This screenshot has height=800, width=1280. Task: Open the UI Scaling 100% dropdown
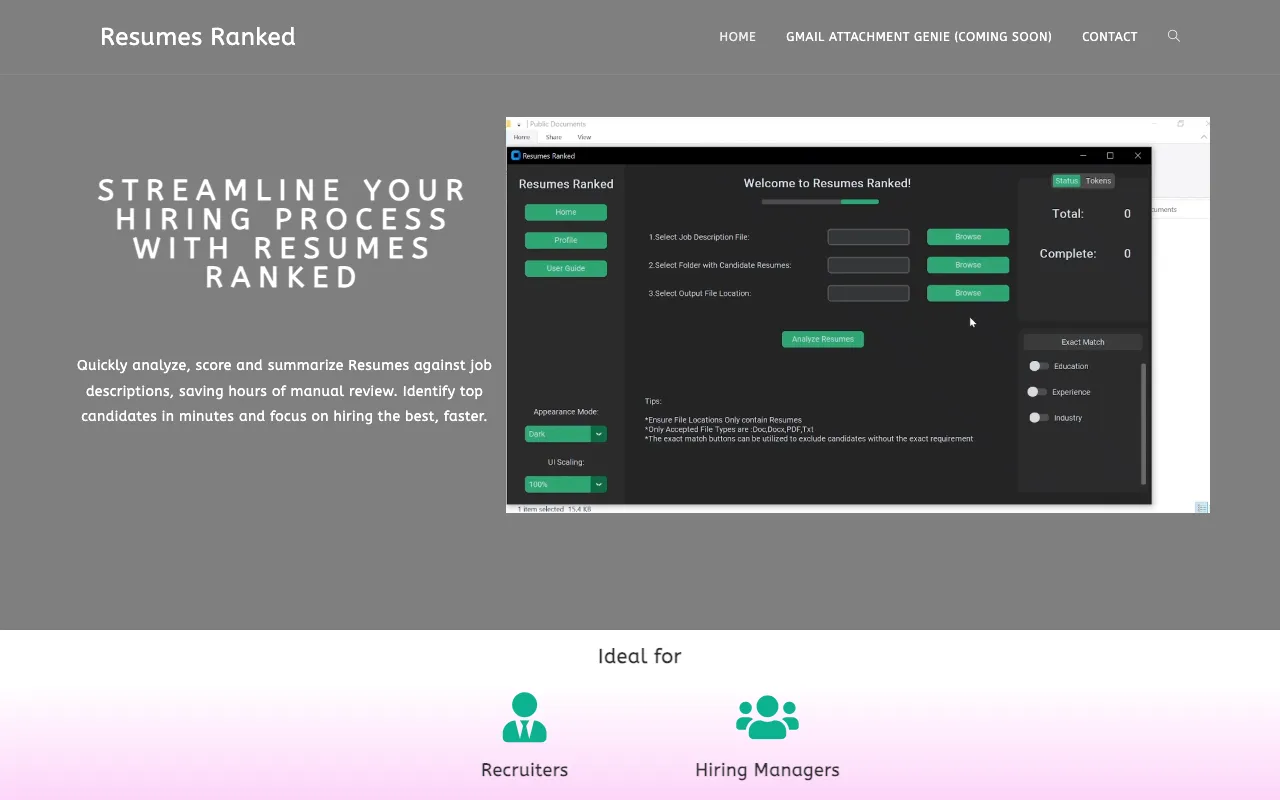pos(566,484)
